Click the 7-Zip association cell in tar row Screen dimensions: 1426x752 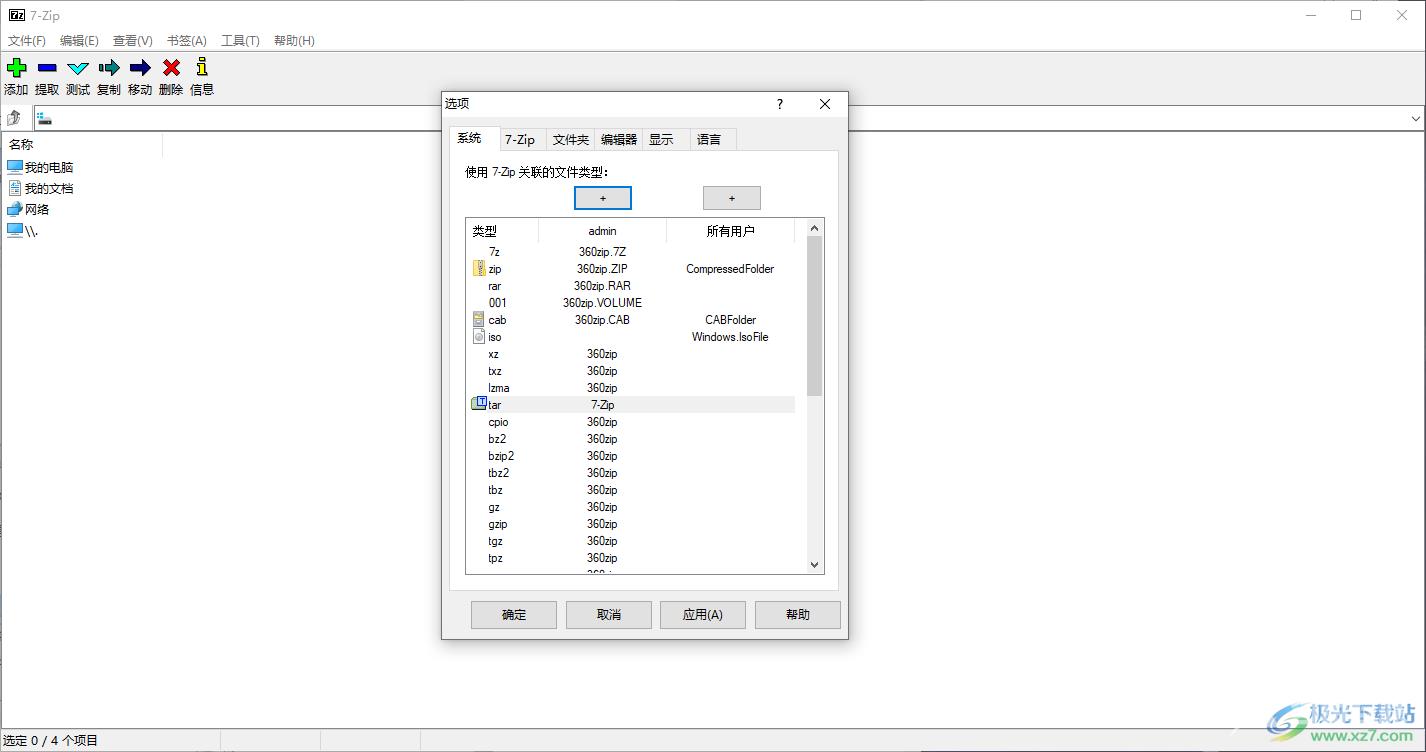point(602,405)
